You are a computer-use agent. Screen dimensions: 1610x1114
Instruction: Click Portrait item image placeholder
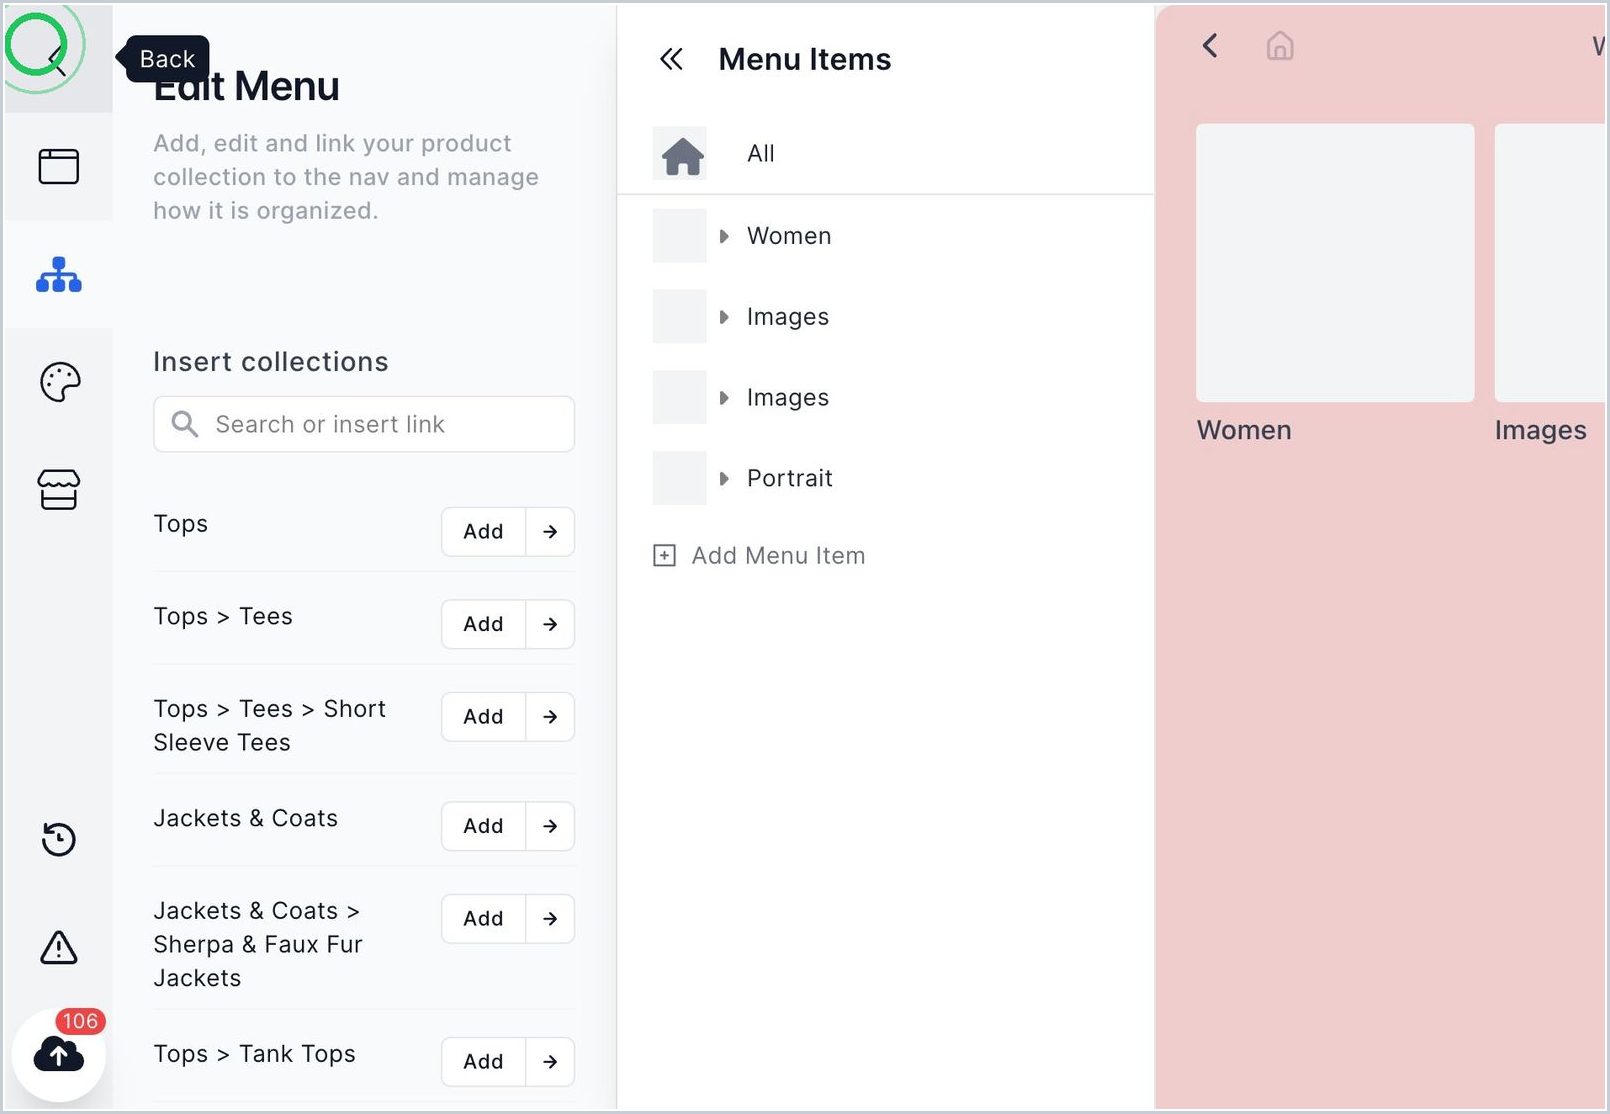coord(680,478)
